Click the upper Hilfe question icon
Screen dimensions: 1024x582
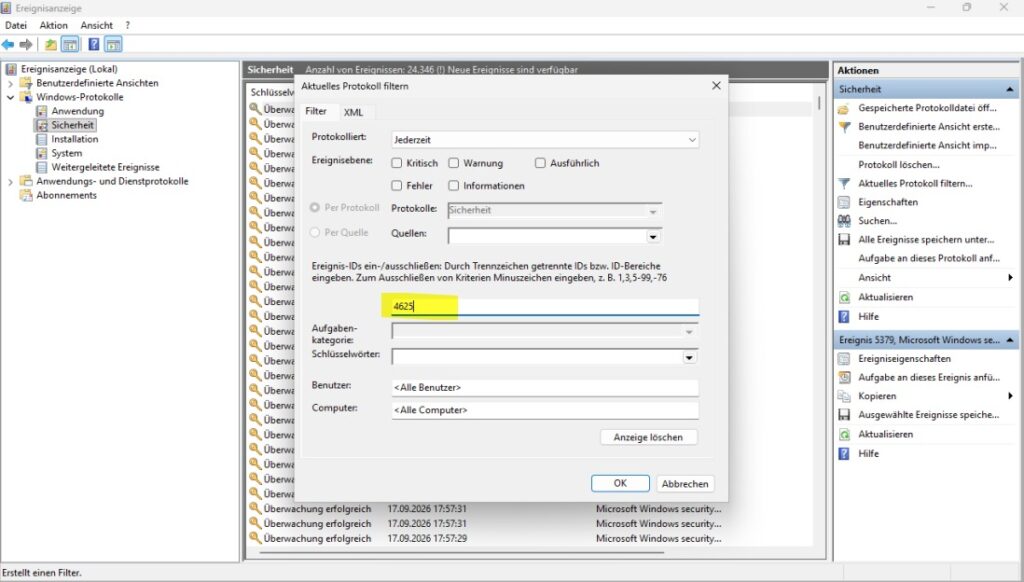point(844,316)
